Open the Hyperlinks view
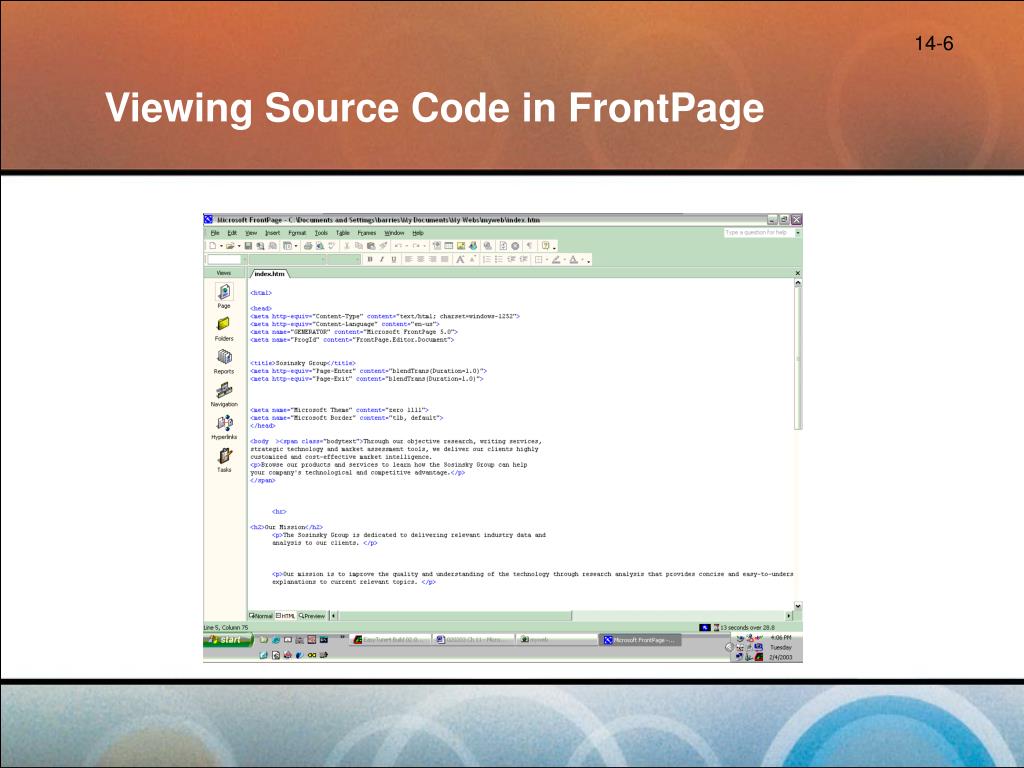 pyautogui.click(x=224, y=427)
